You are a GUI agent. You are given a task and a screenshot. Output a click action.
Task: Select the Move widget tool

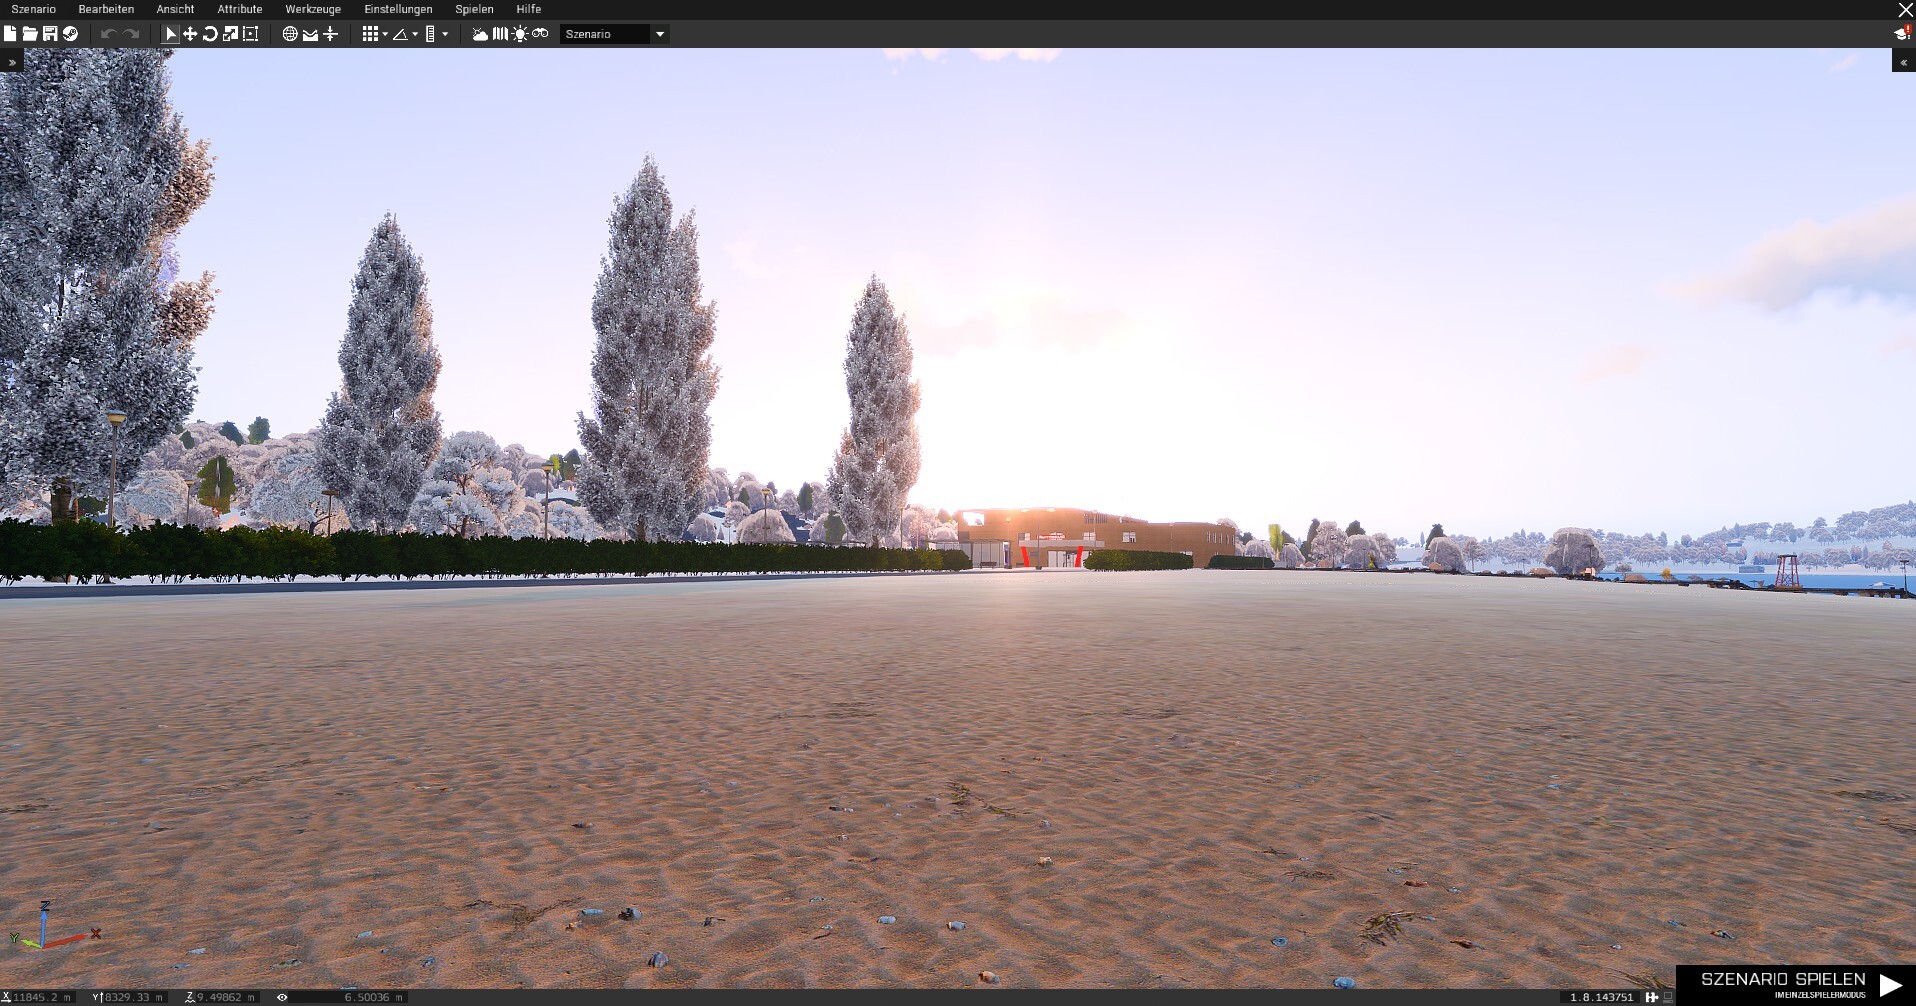pos(190,34)
